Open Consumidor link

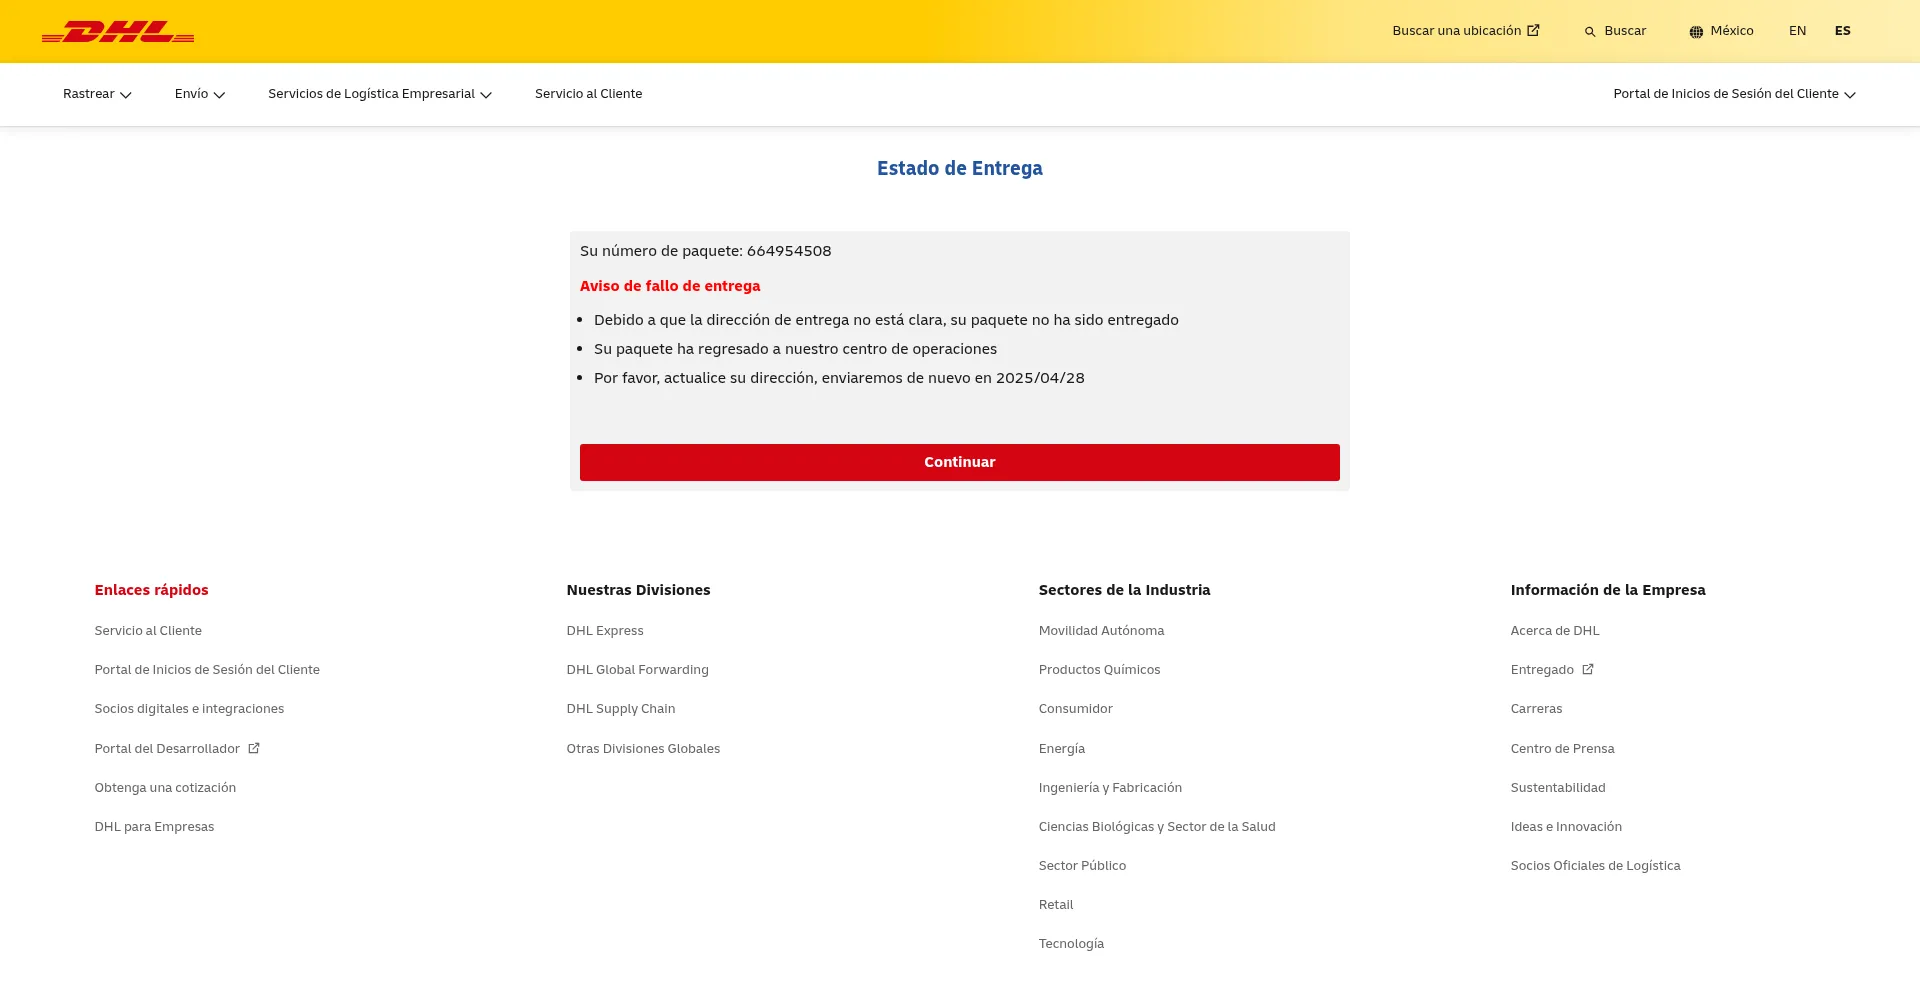coord(1075,708)
